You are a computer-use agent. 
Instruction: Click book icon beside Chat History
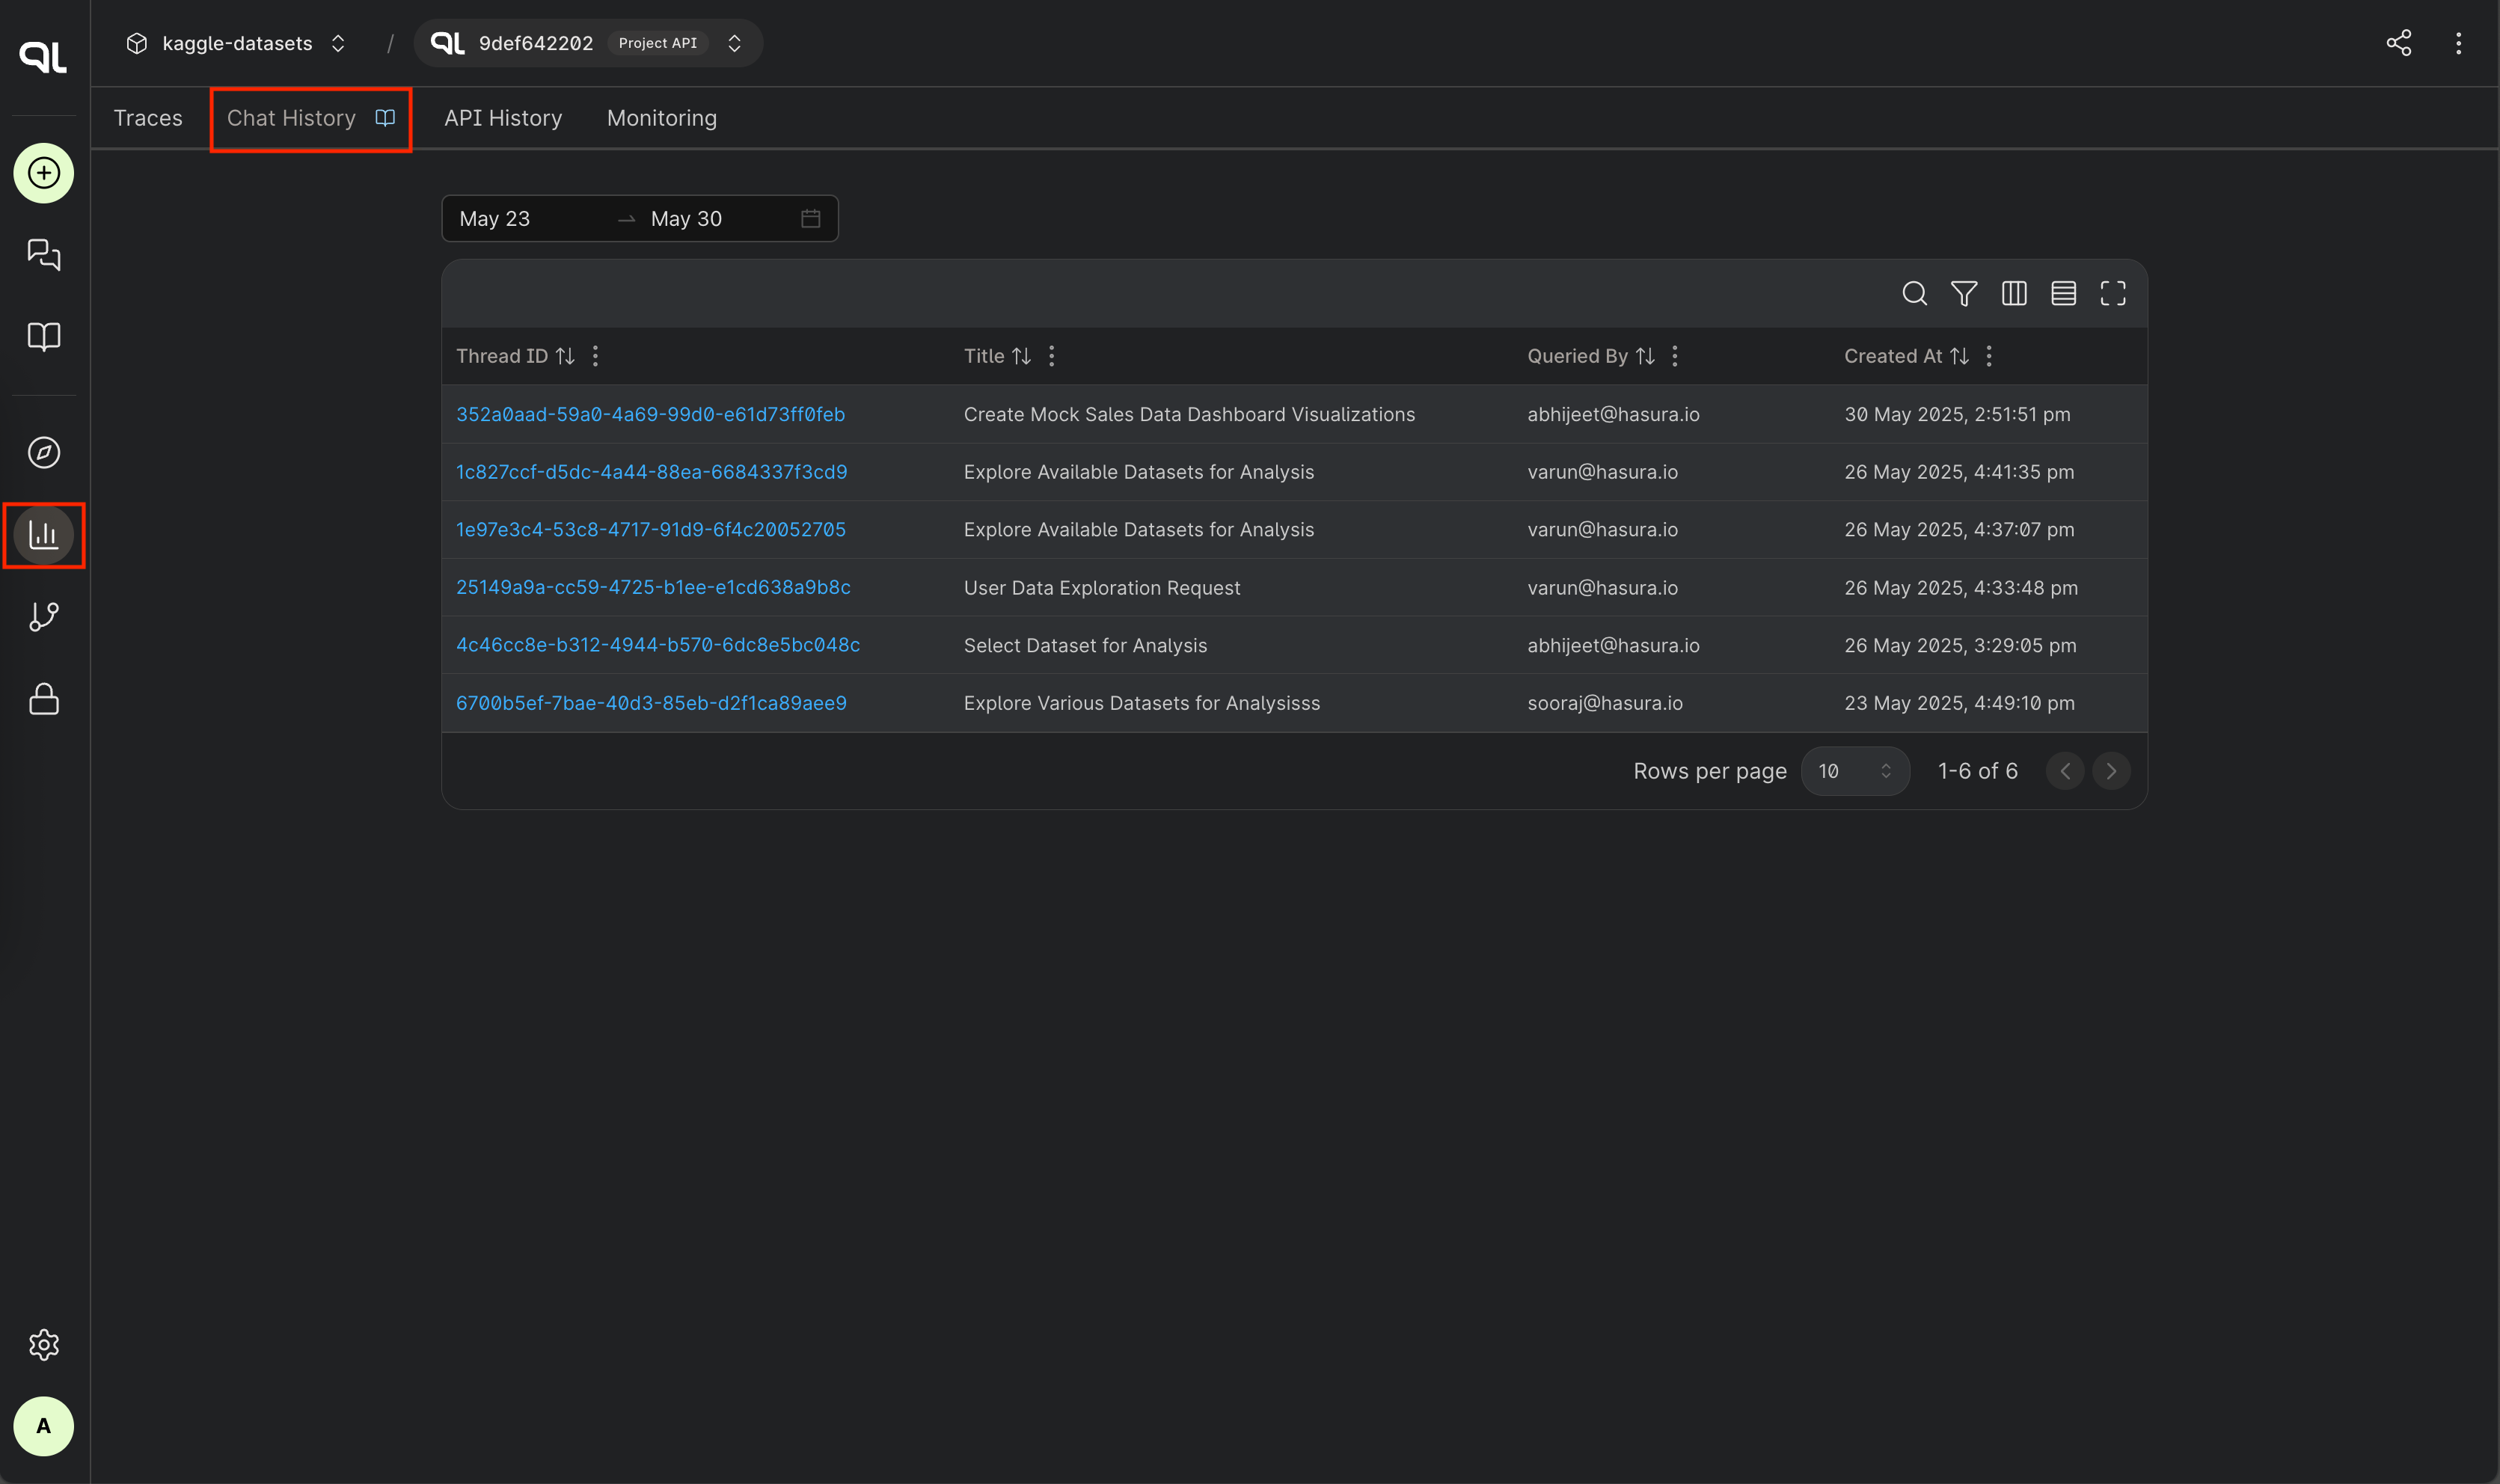coord(385,118)
